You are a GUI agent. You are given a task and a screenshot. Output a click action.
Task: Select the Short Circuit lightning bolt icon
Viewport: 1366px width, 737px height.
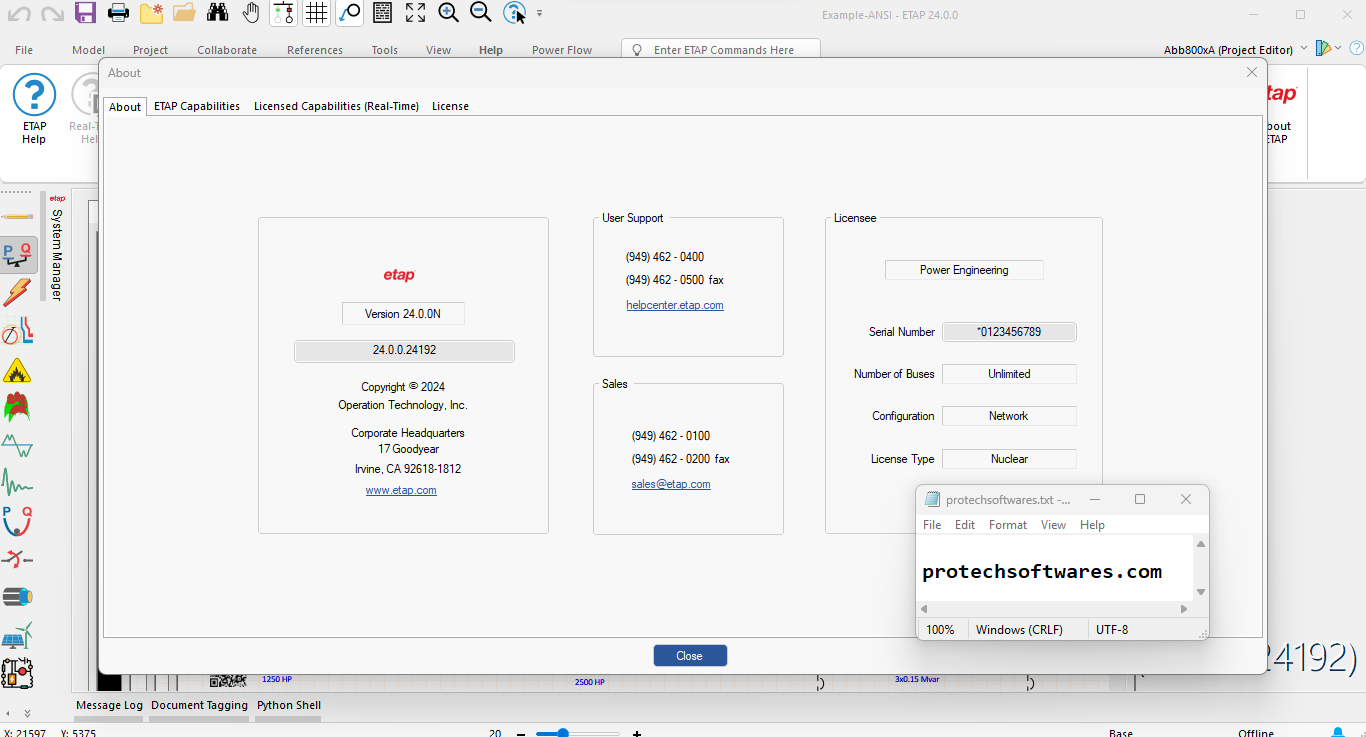[x=18, y=293]
